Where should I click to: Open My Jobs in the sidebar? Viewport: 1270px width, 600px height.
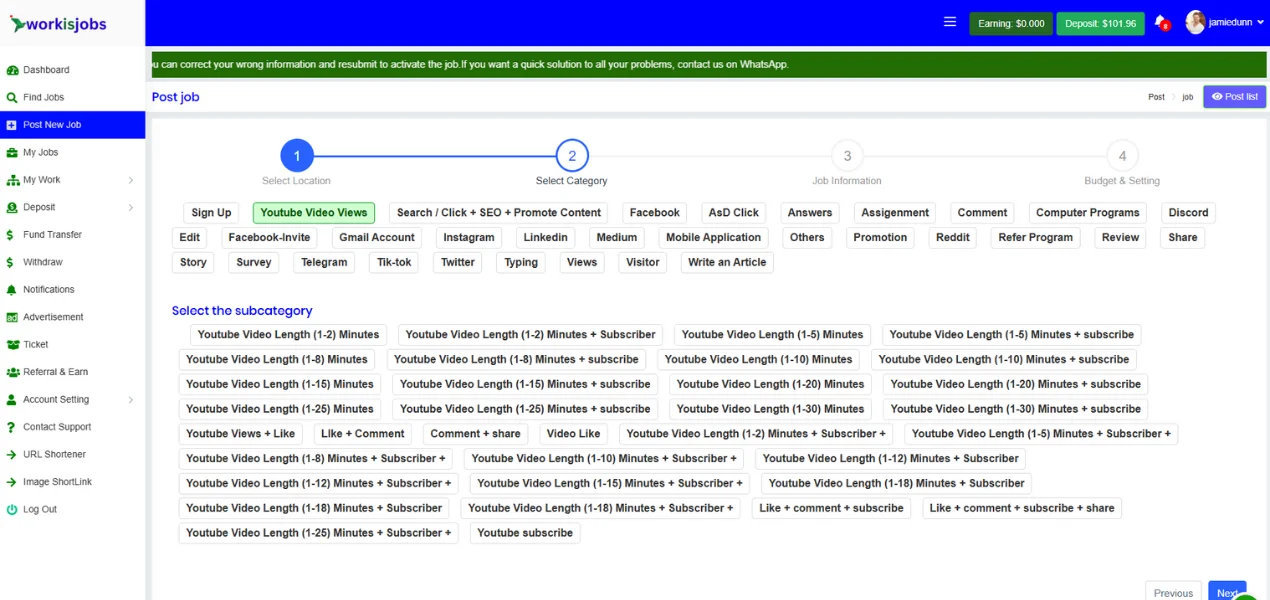coord(41,153)
